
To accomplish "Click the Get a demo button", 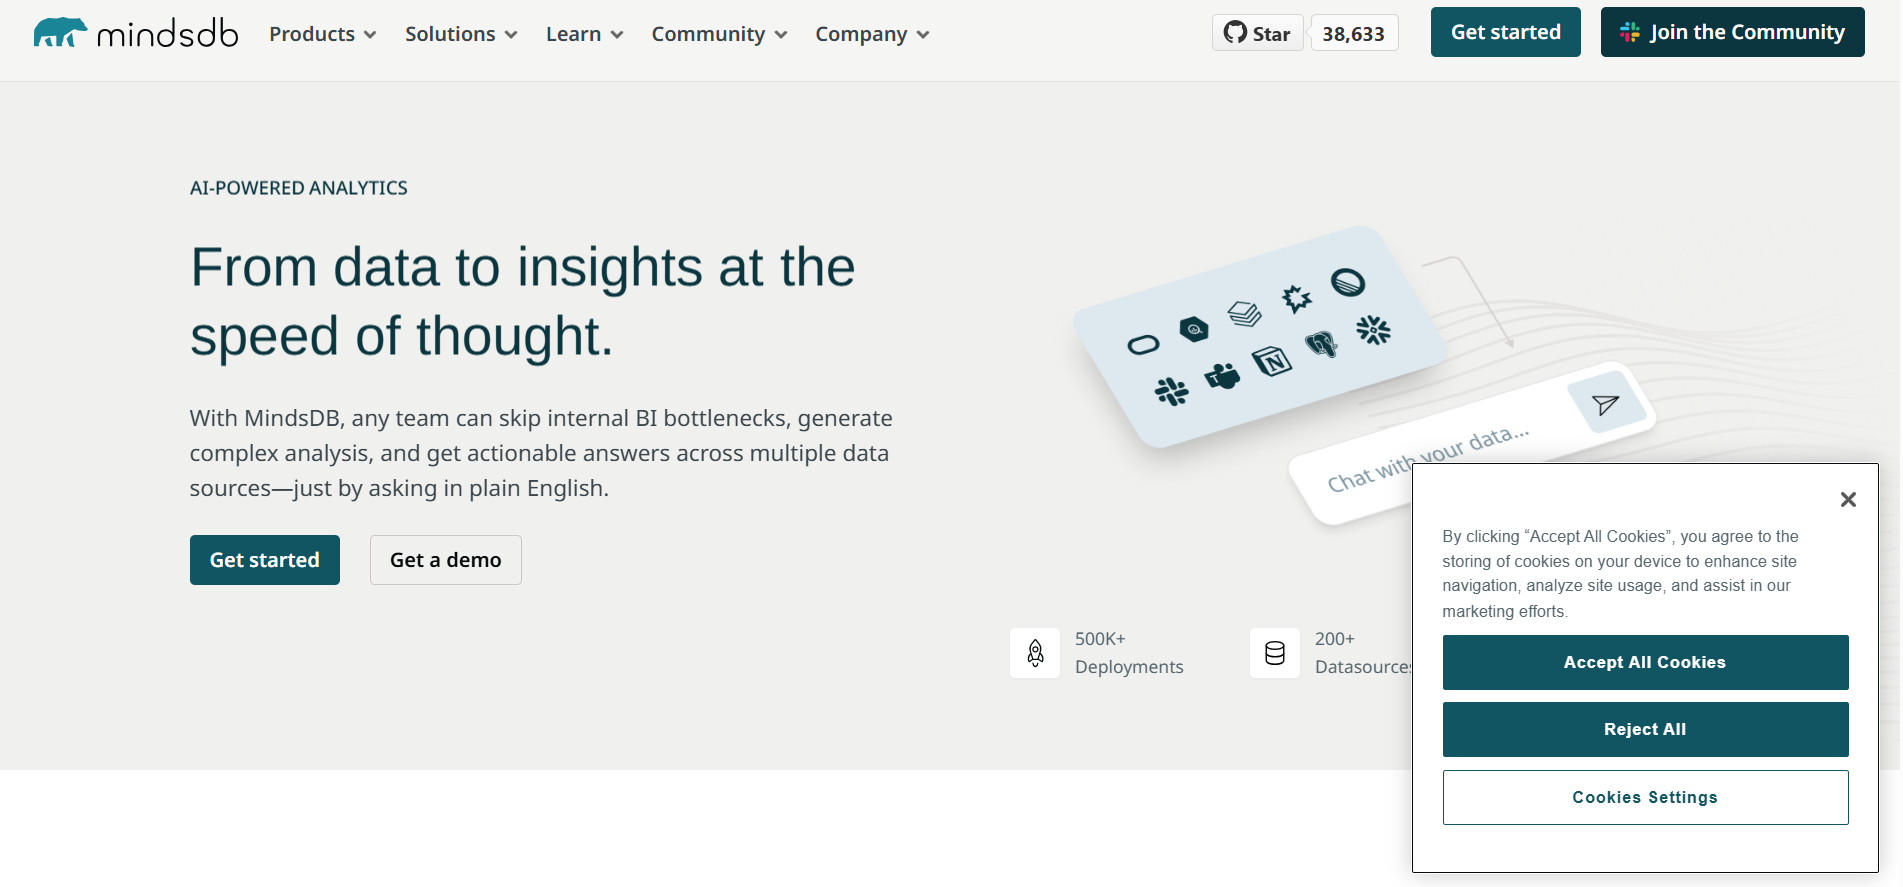I will [x=445, y=560].
